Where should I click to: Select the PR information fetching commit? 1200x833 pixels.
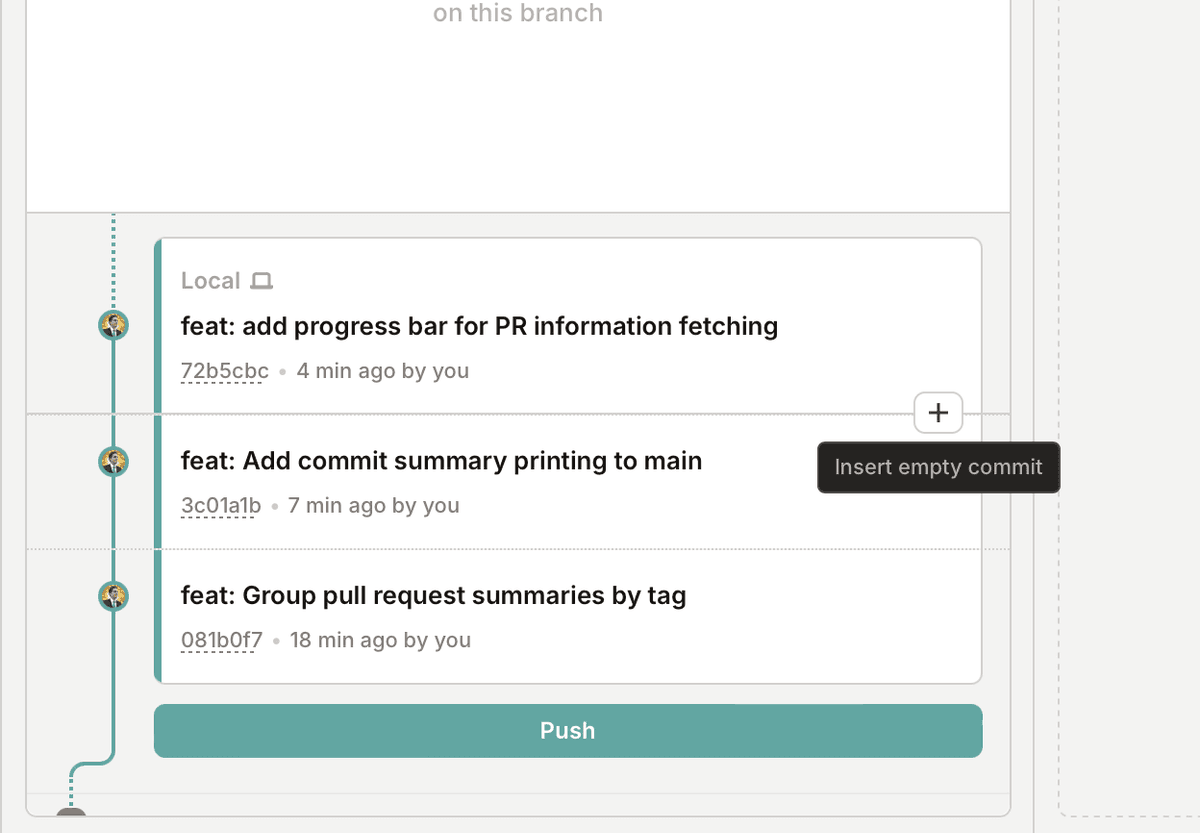pyautogui.click(x=480, y=326)
